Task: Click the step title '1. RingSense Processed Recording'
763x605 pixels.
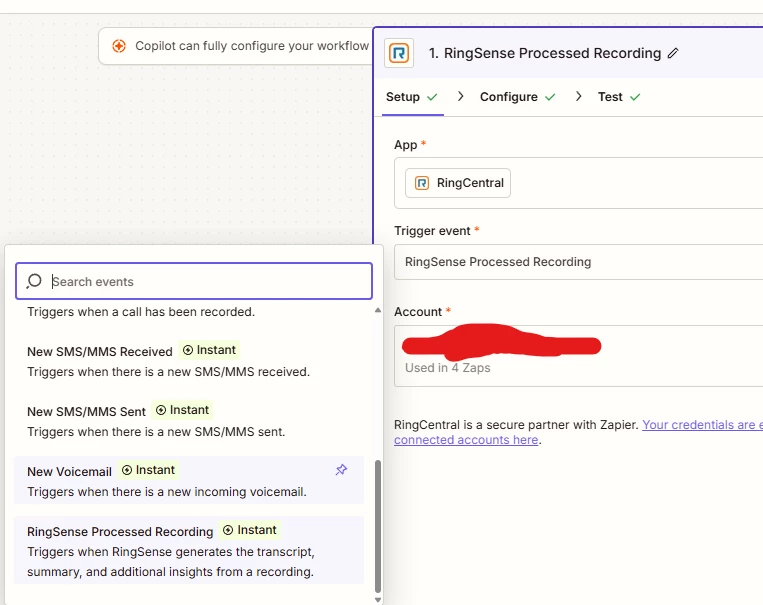Action: (545, 53)
